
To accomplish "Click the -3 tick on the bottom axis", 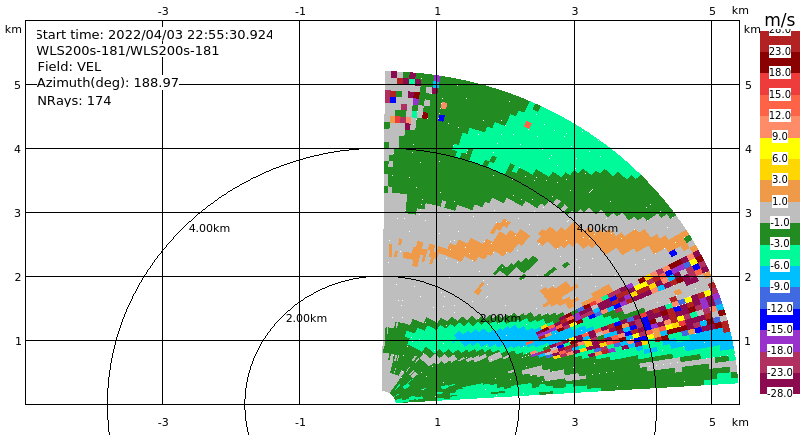I will click(x=163, y=422).
